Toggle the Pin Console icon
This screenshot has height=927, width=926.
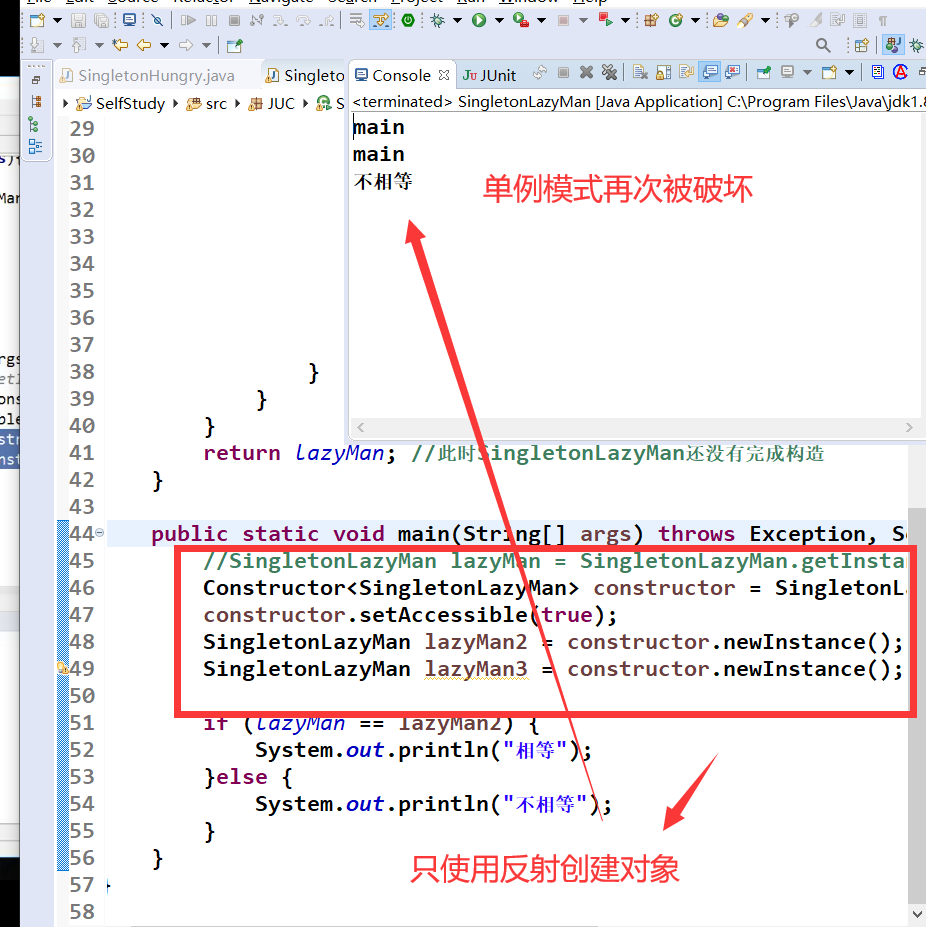pos(763,72)
